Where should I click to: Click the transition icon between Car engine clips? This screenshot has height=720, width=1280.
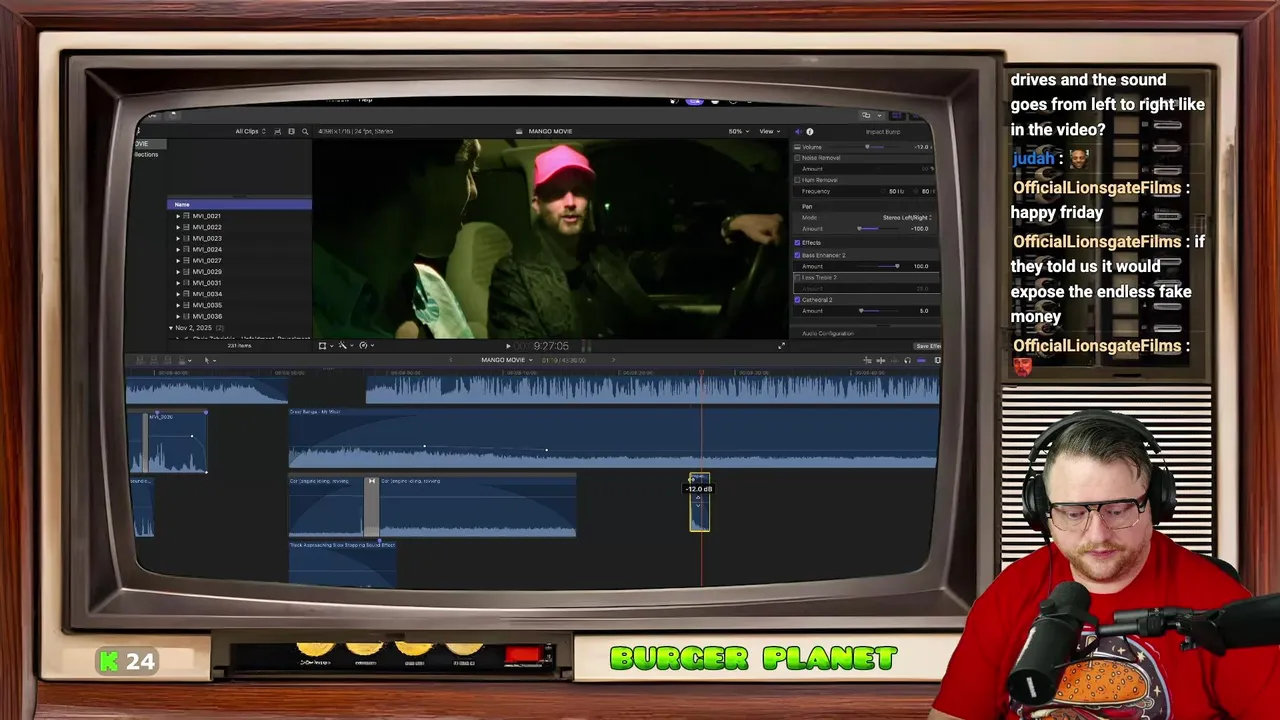pos(372,481)
